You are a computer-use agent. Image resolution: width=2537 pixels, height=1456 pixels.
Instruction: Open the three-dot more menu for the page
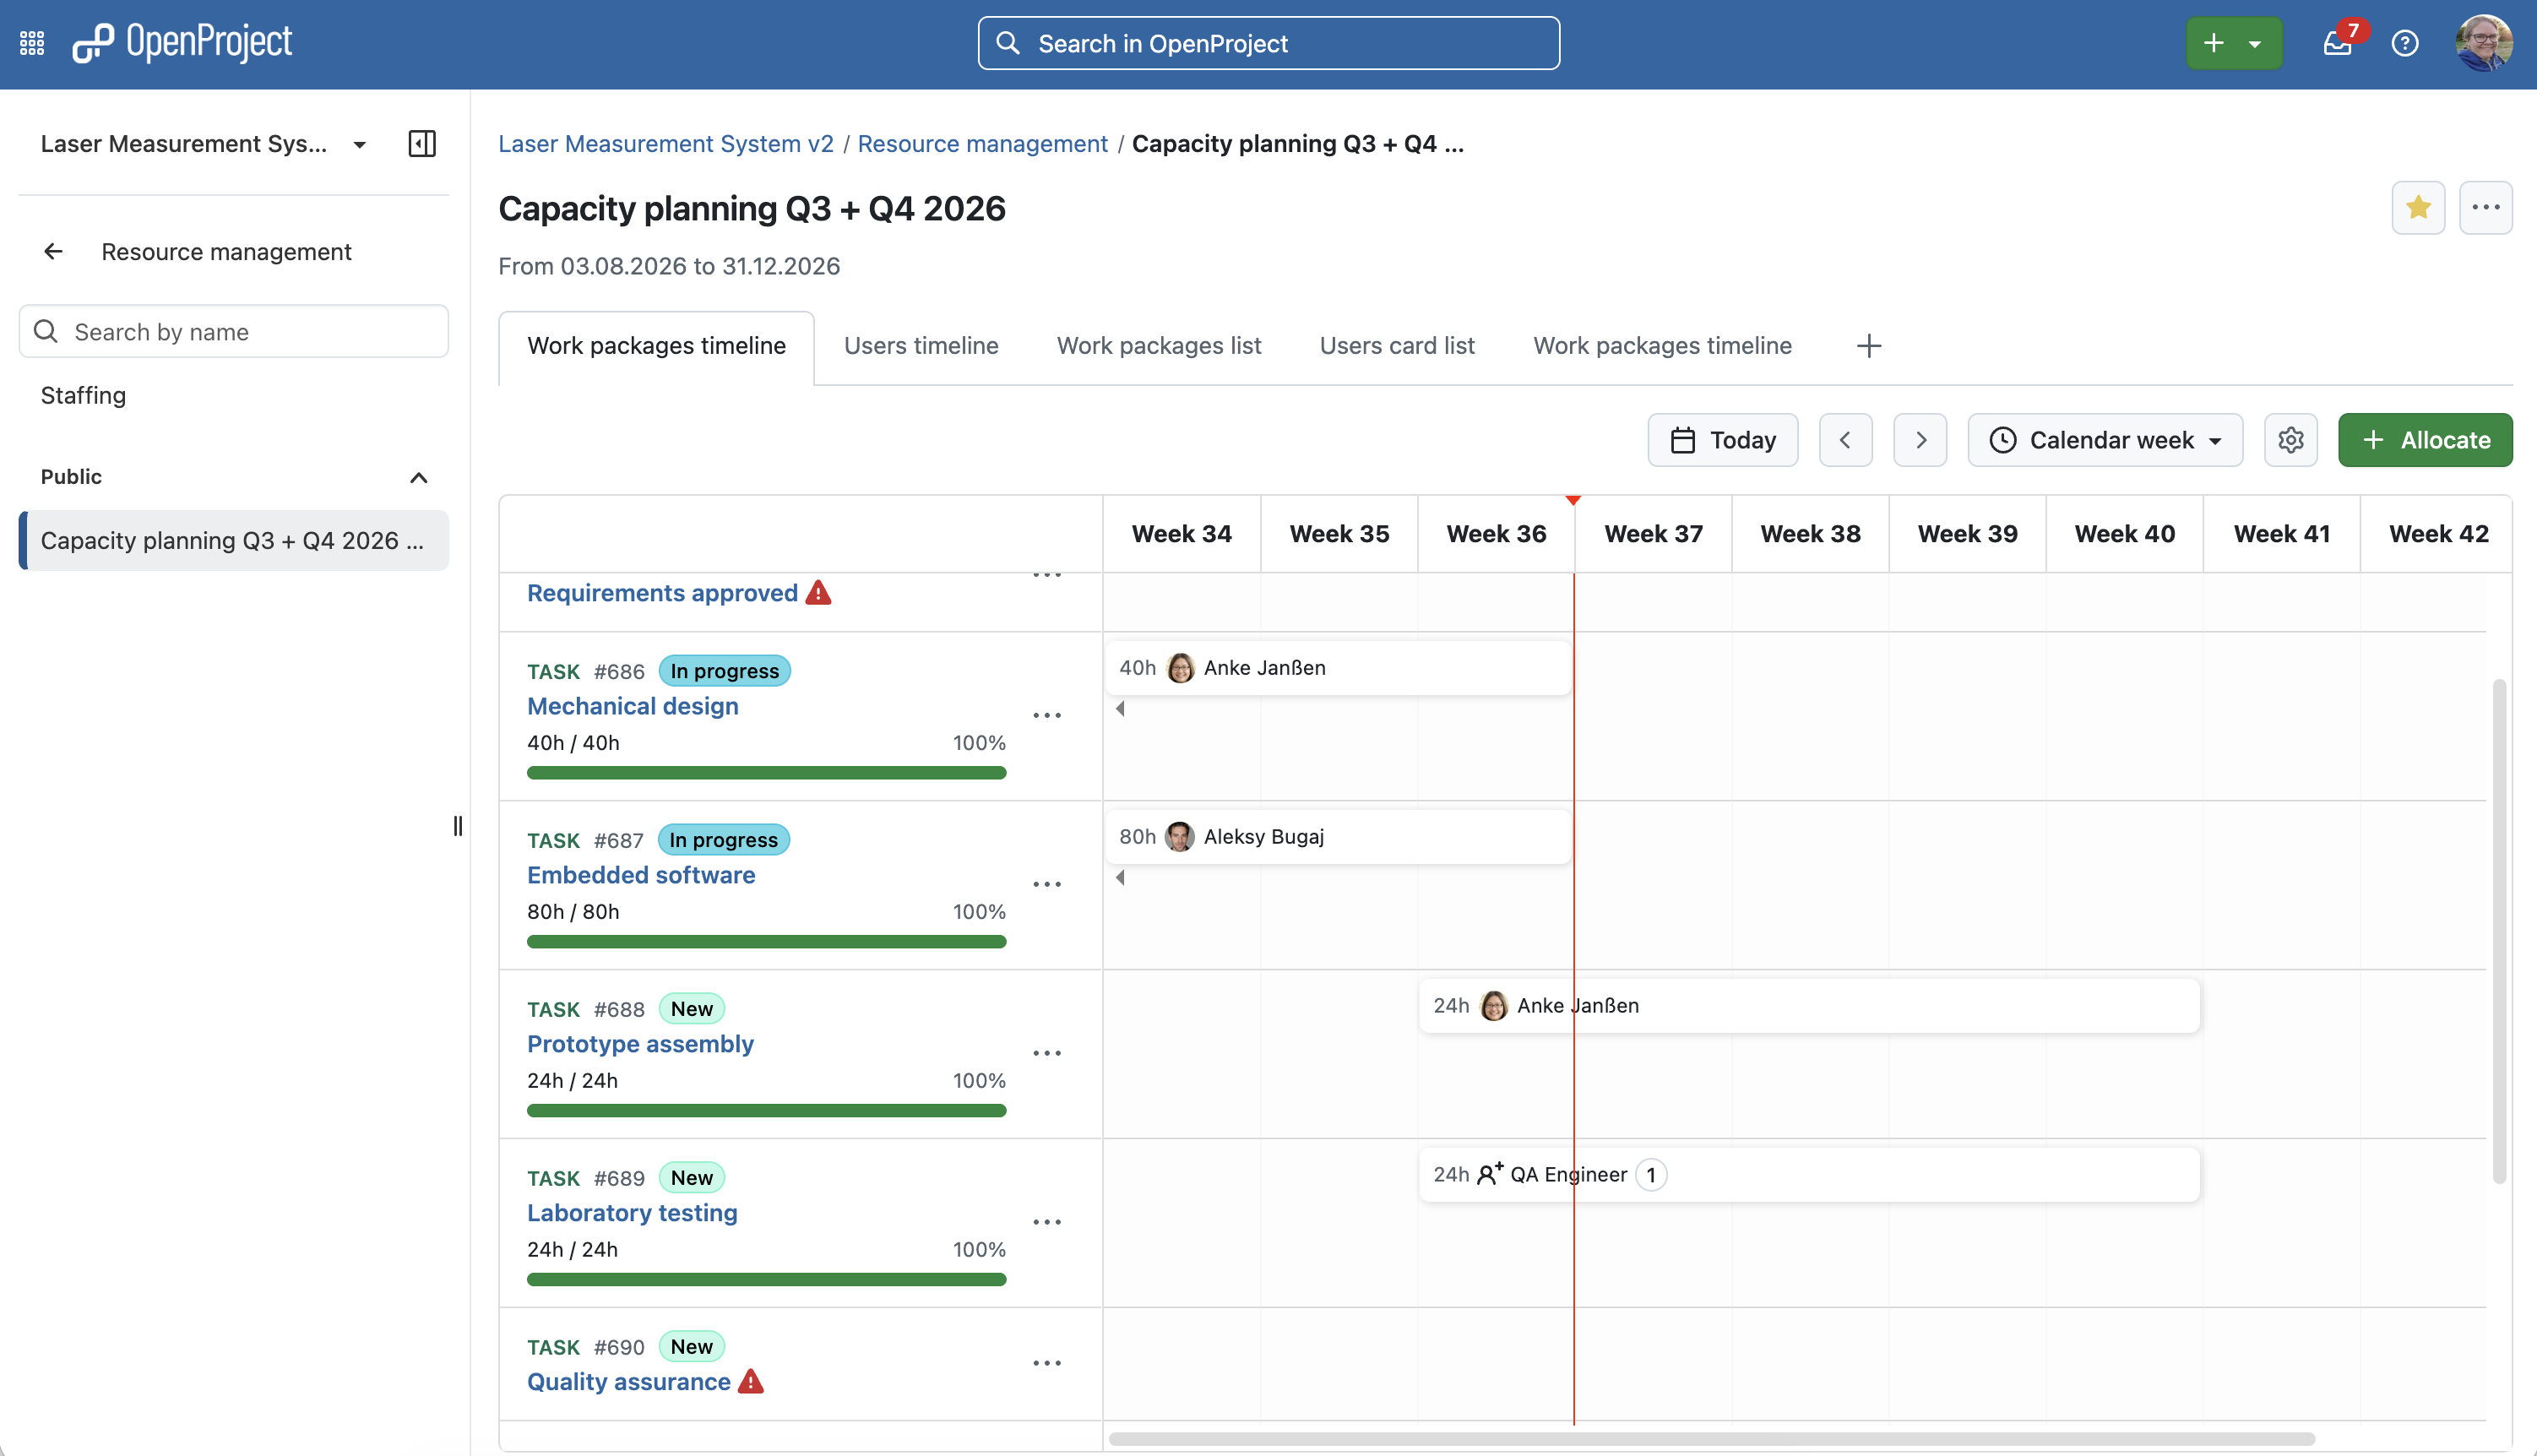(x=2486, y=207)
